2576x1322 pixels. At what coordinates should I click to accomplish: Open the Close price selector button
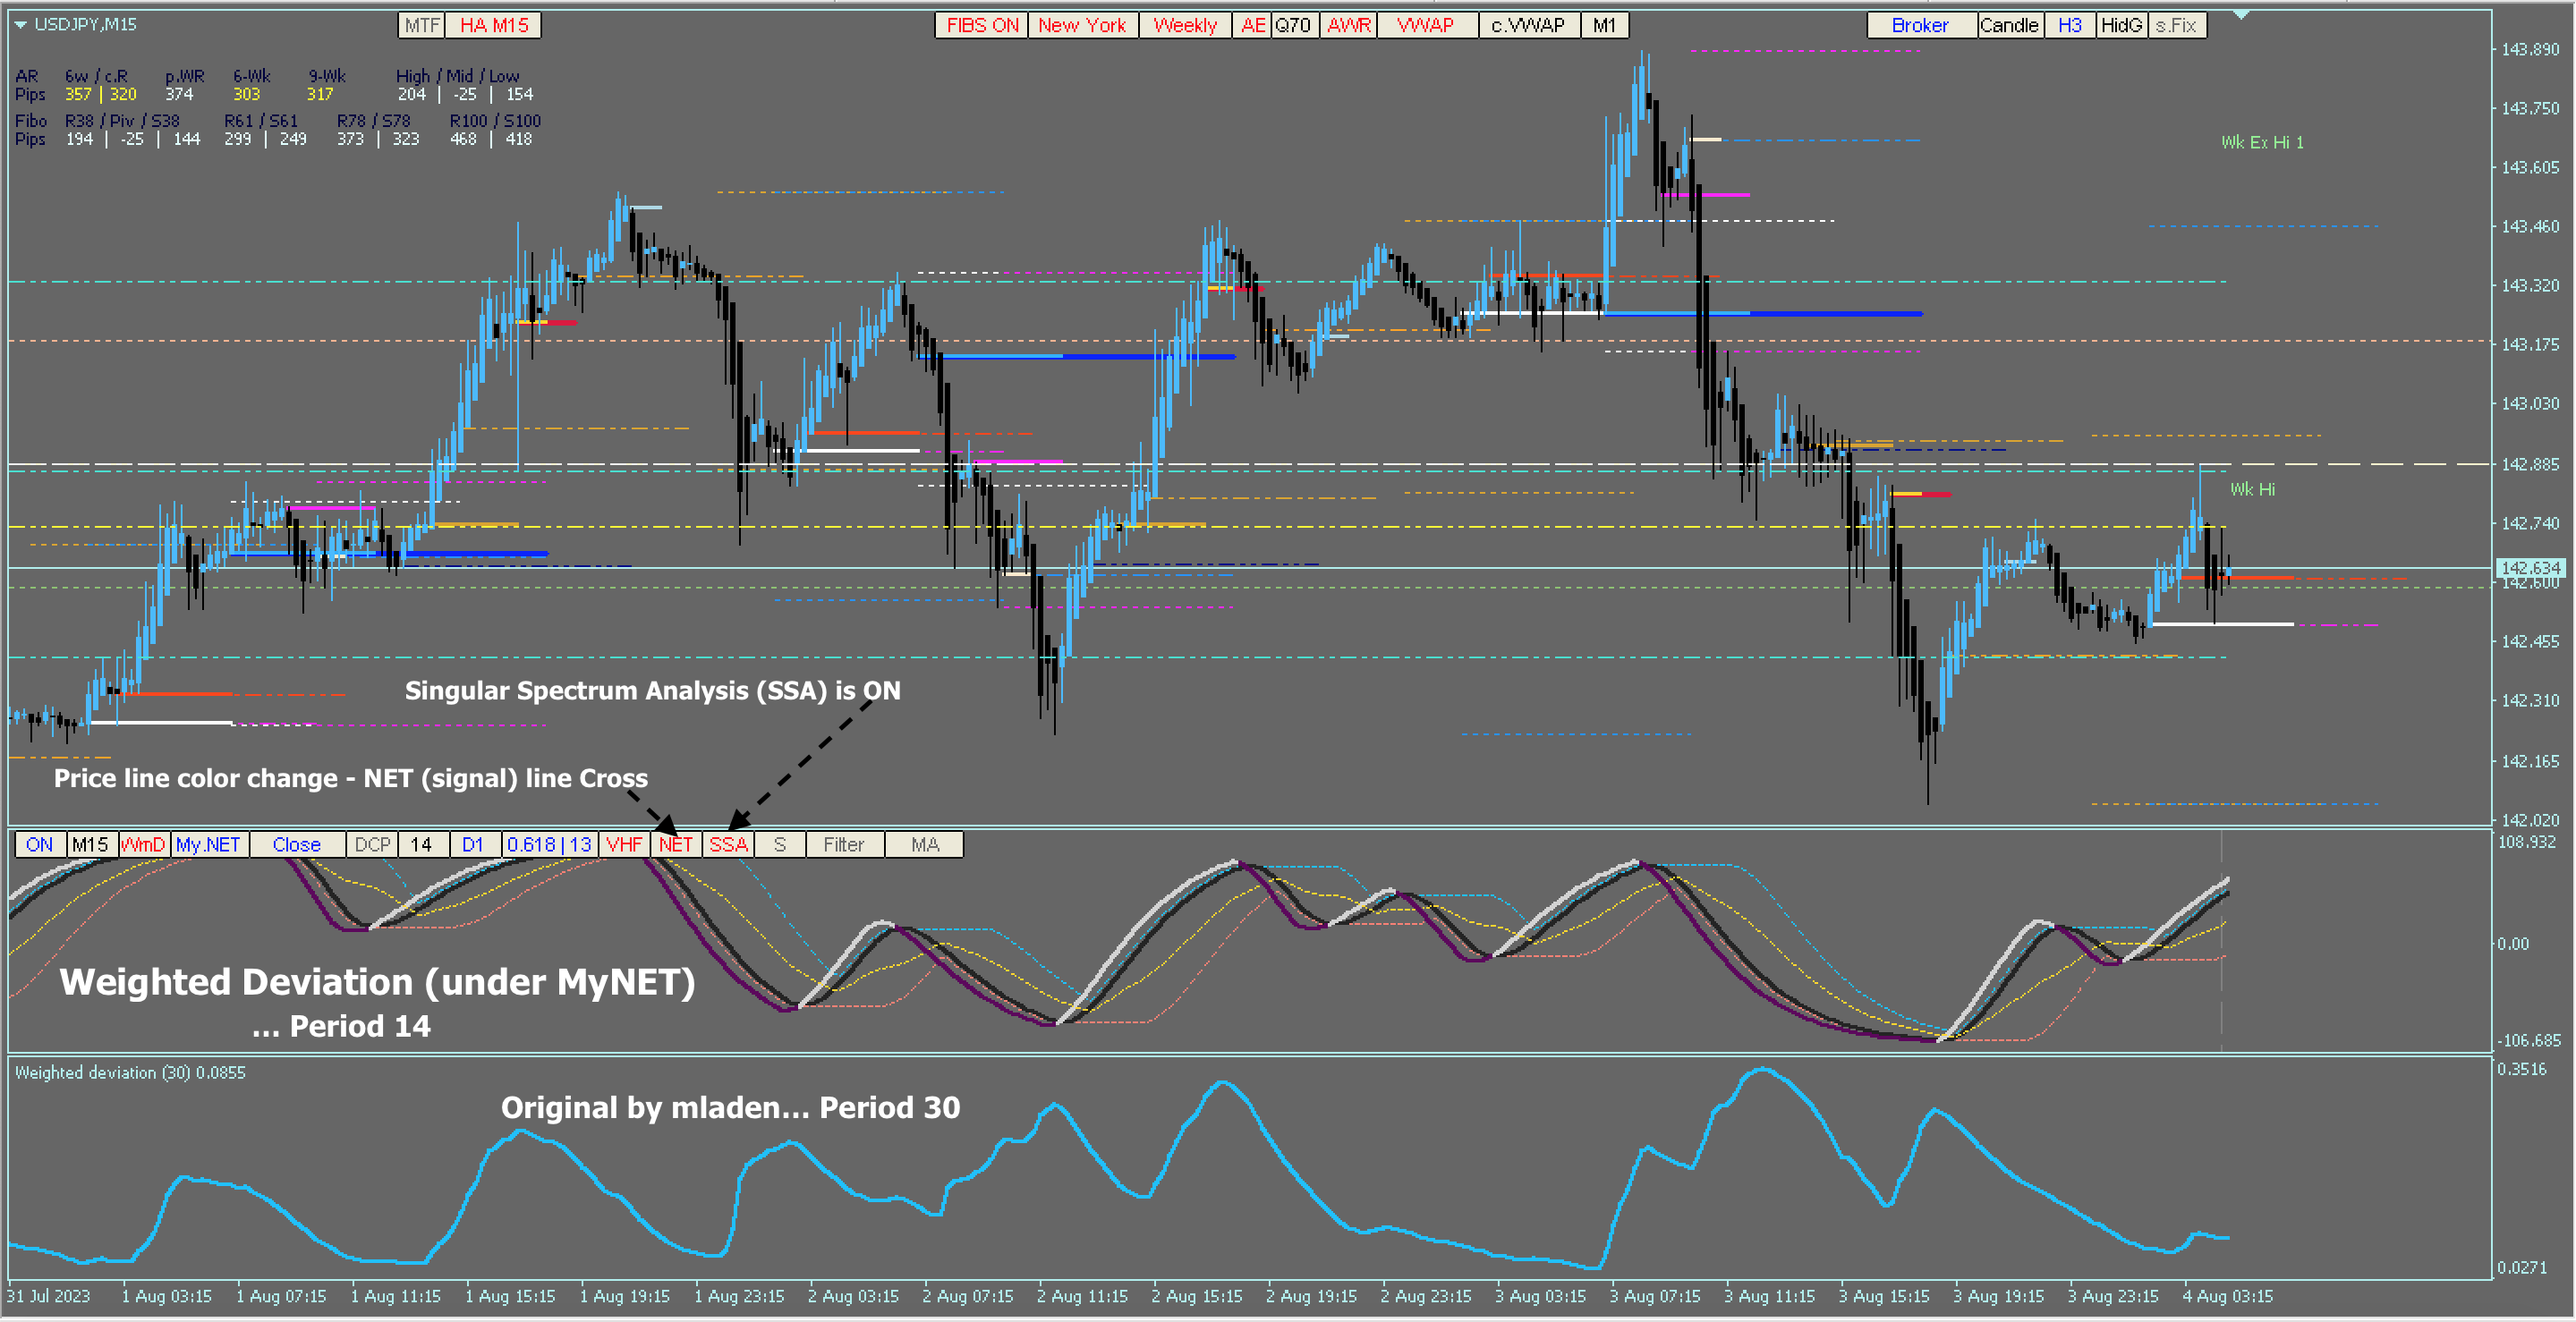tap(296, 845)
